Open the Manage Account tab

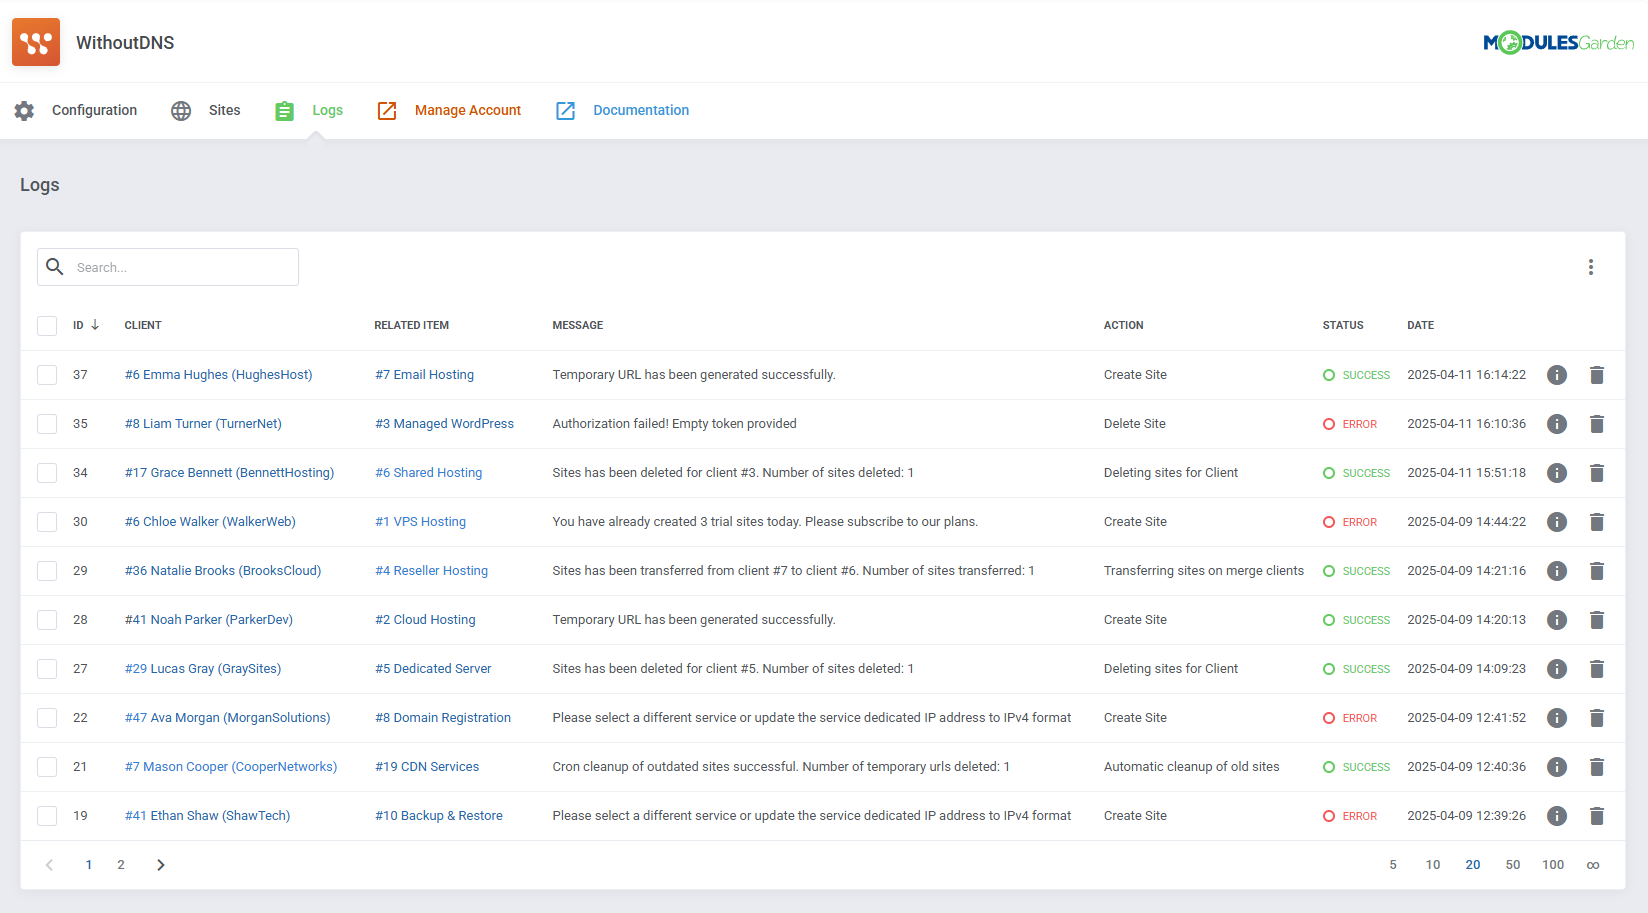[467, 110]
